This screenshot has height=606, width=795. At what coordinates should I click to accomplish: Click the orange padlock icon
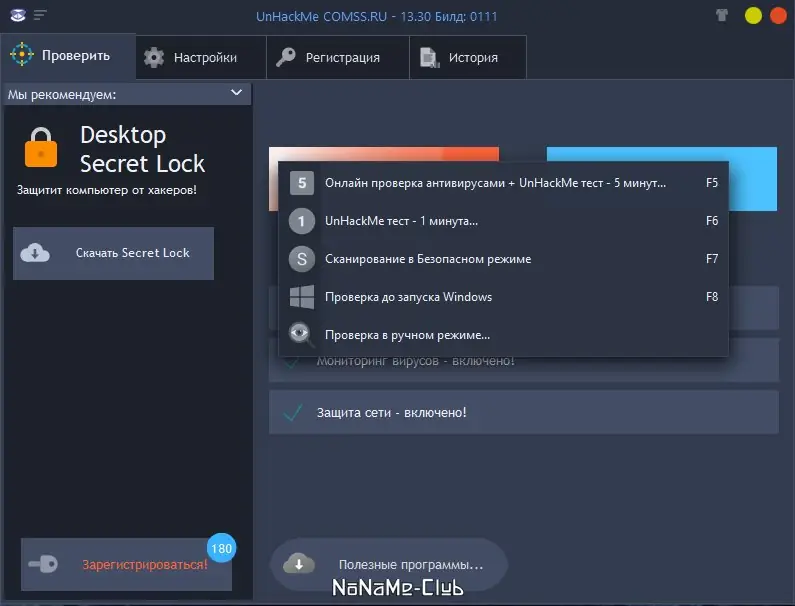point(41,148)
